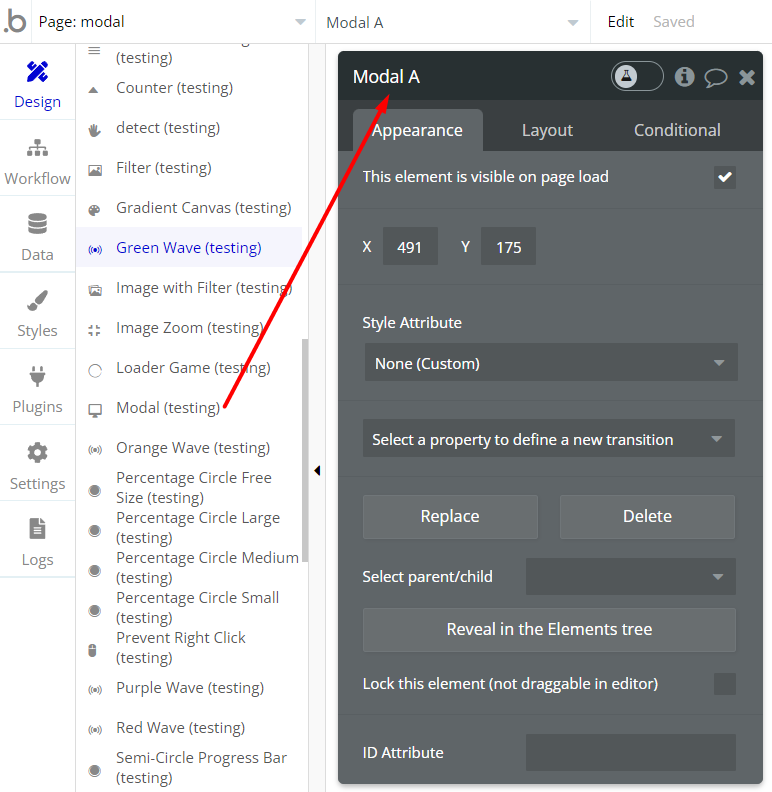Uncheck element visible on page load
This screenshot has height=792, width=772.
coord(725,177)
